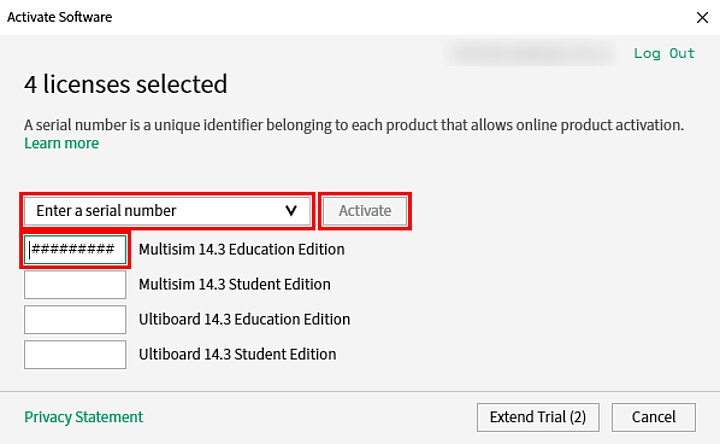Image resolution: width=720 pixels, height=444 pixels.
Task: Focus the Multisim 14.3 Education Edition serial field
Action: point(75,249)
